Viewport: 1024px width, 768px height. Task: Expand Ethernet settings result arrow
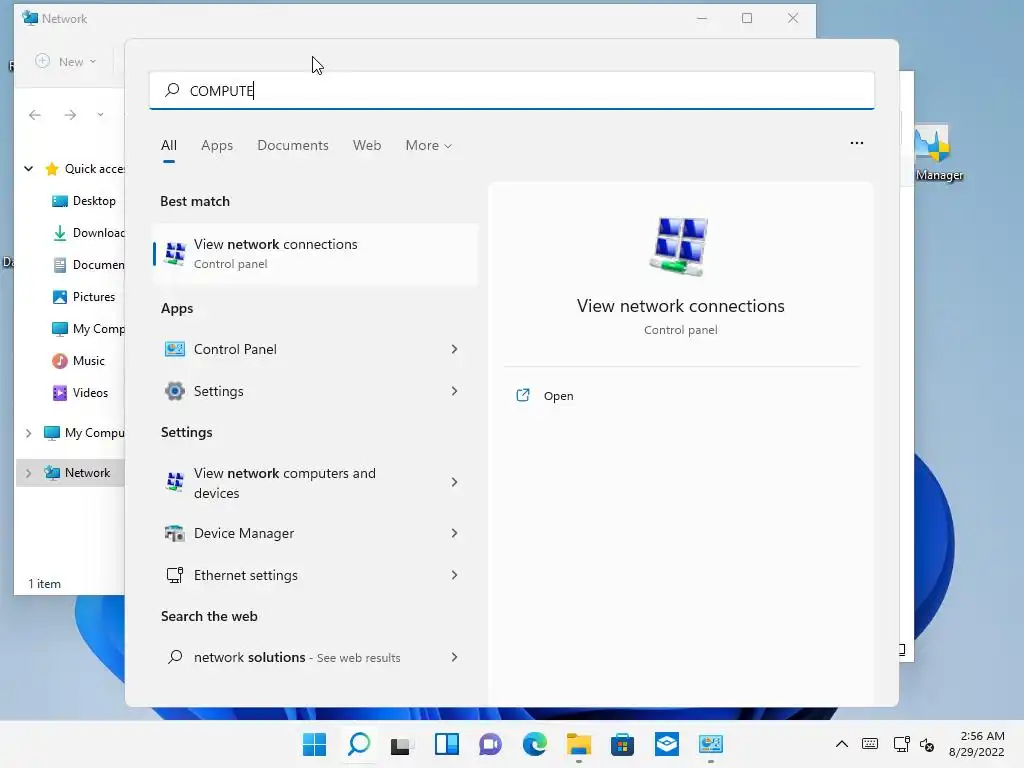point(455,575)
